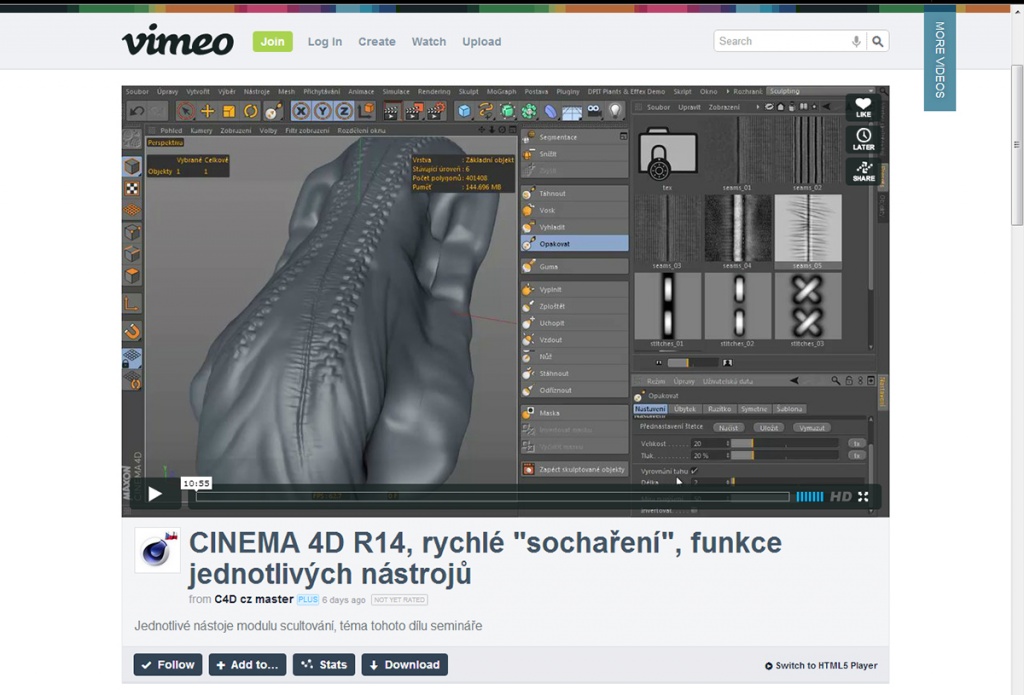Open the Upload link
Viewport: 1024px width, 695px height.
click(482, 41)
